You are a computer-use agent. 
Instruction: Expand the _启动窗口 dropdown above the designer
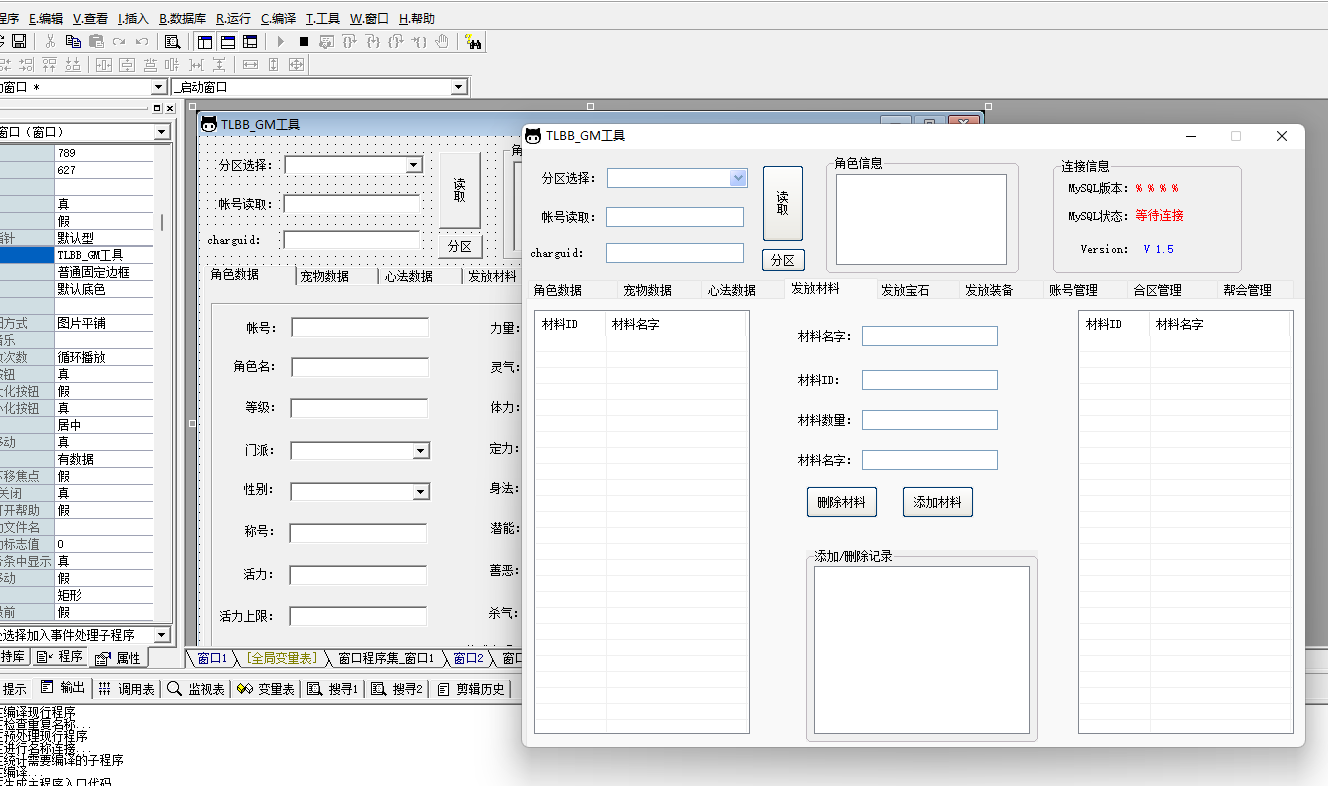tap(459, 87)
